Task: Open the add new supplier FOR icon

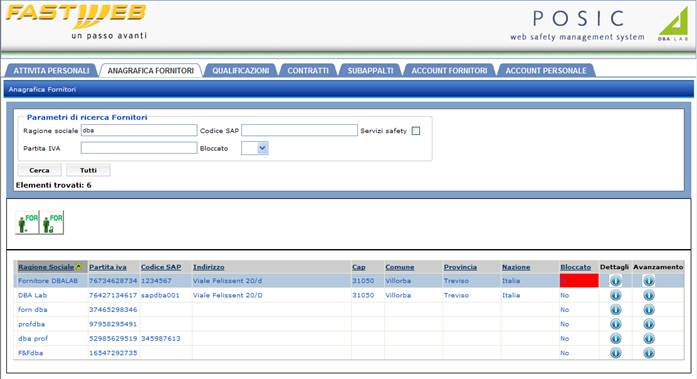Action: point(28,222)
